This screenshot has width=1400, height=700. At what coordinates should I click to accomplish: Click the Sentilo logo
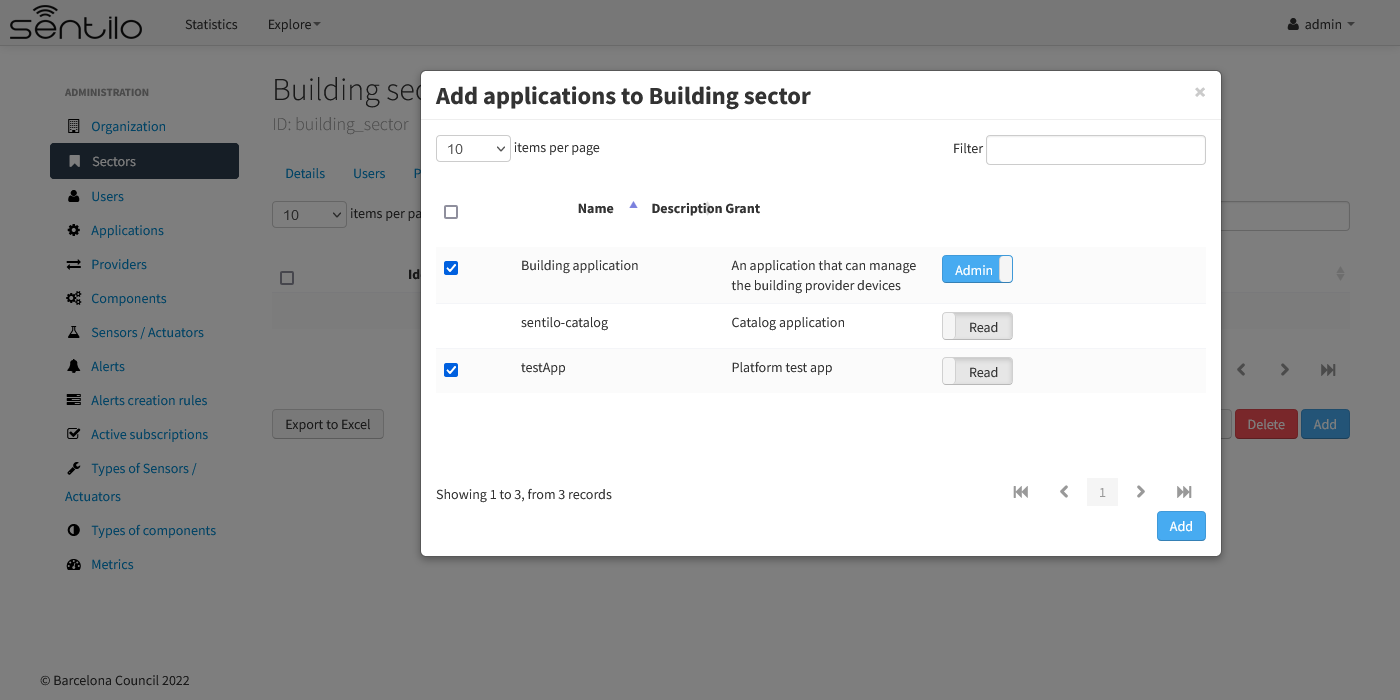pos(76,22)
